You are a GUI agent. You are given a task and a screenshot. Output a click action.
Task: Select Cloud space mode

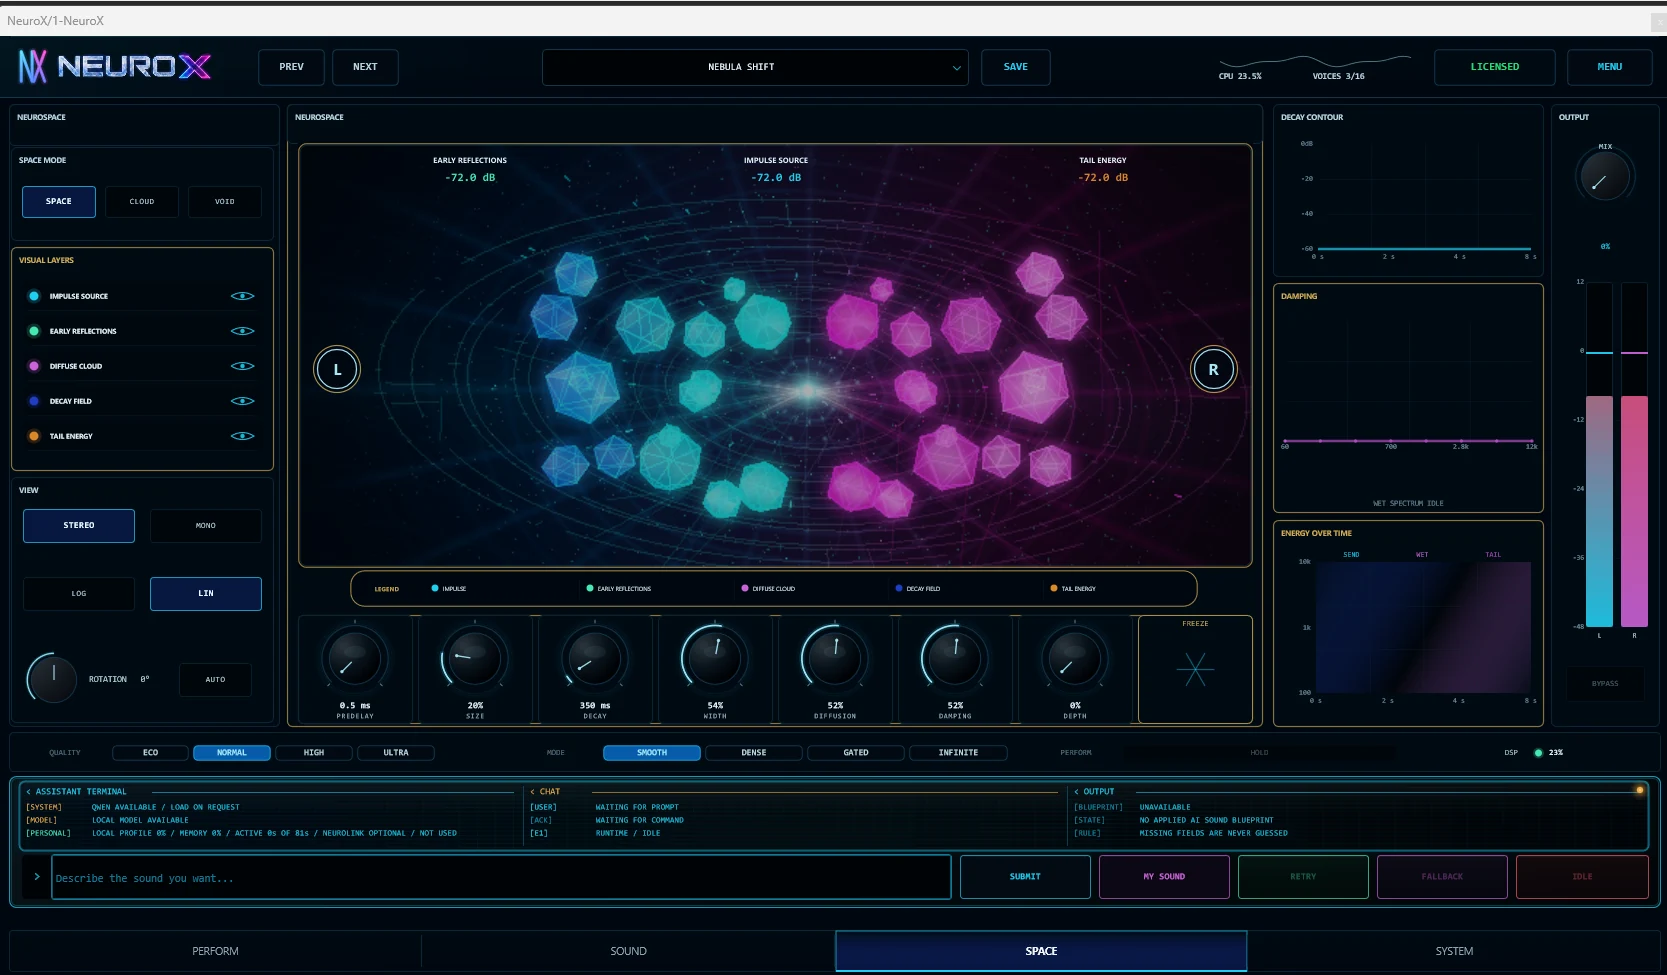(x=142, y=202)
